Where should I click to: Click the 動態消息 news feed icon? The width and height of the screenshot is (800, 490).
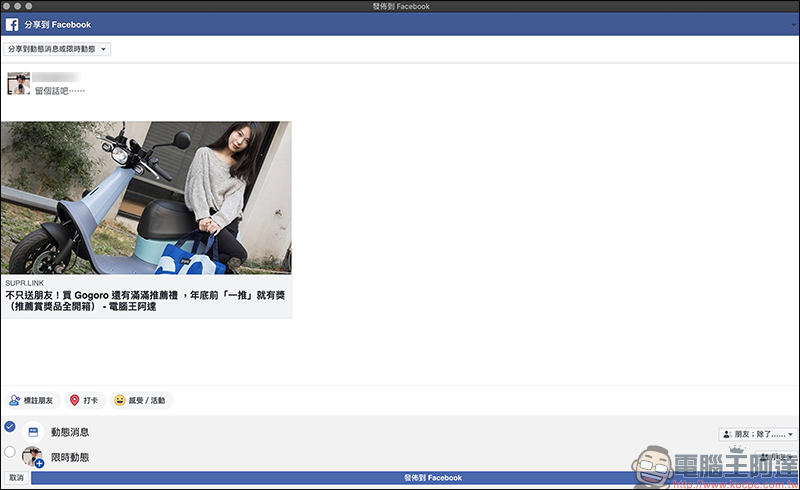click(33, 432)
